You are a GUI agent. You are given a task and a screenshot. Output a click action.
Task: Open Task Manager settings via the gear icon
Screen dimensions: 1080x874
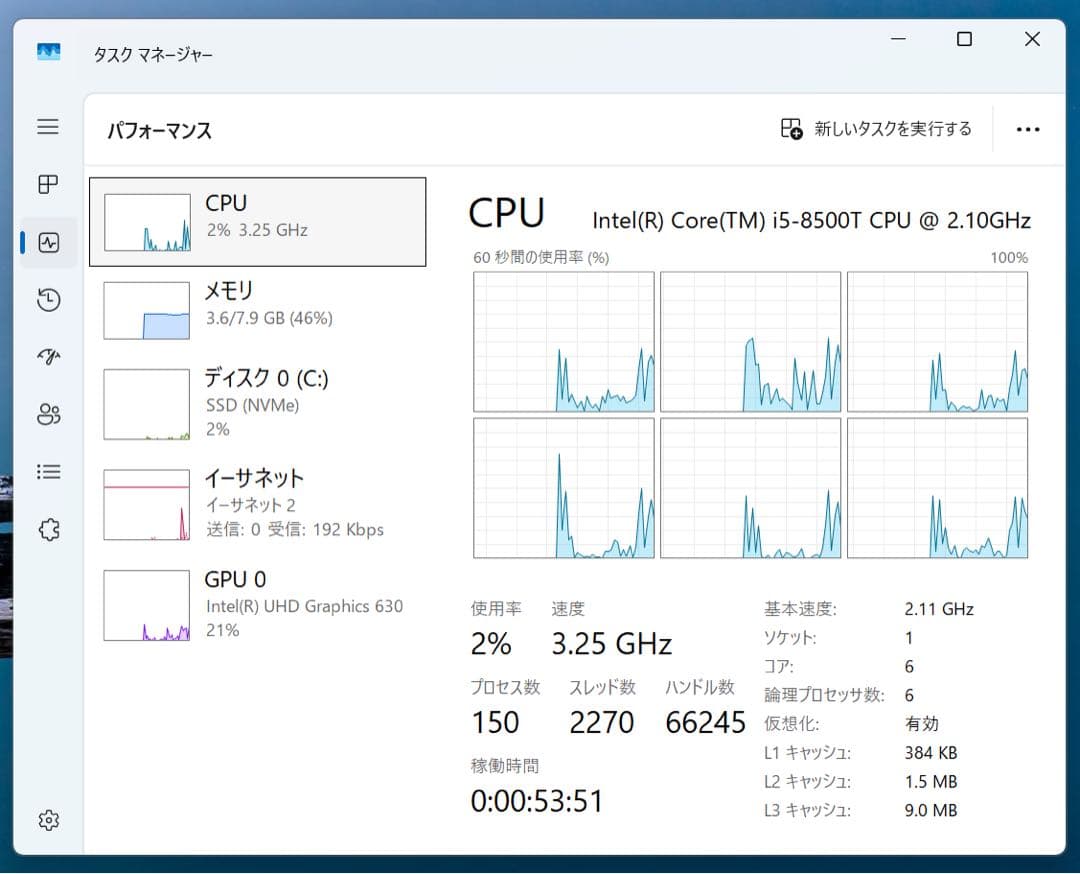(x=47, y=819)
